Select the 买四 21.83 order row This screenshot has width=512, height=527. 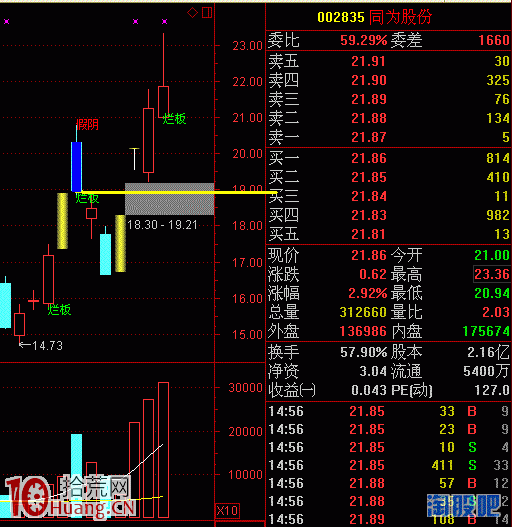coord(389,215)
